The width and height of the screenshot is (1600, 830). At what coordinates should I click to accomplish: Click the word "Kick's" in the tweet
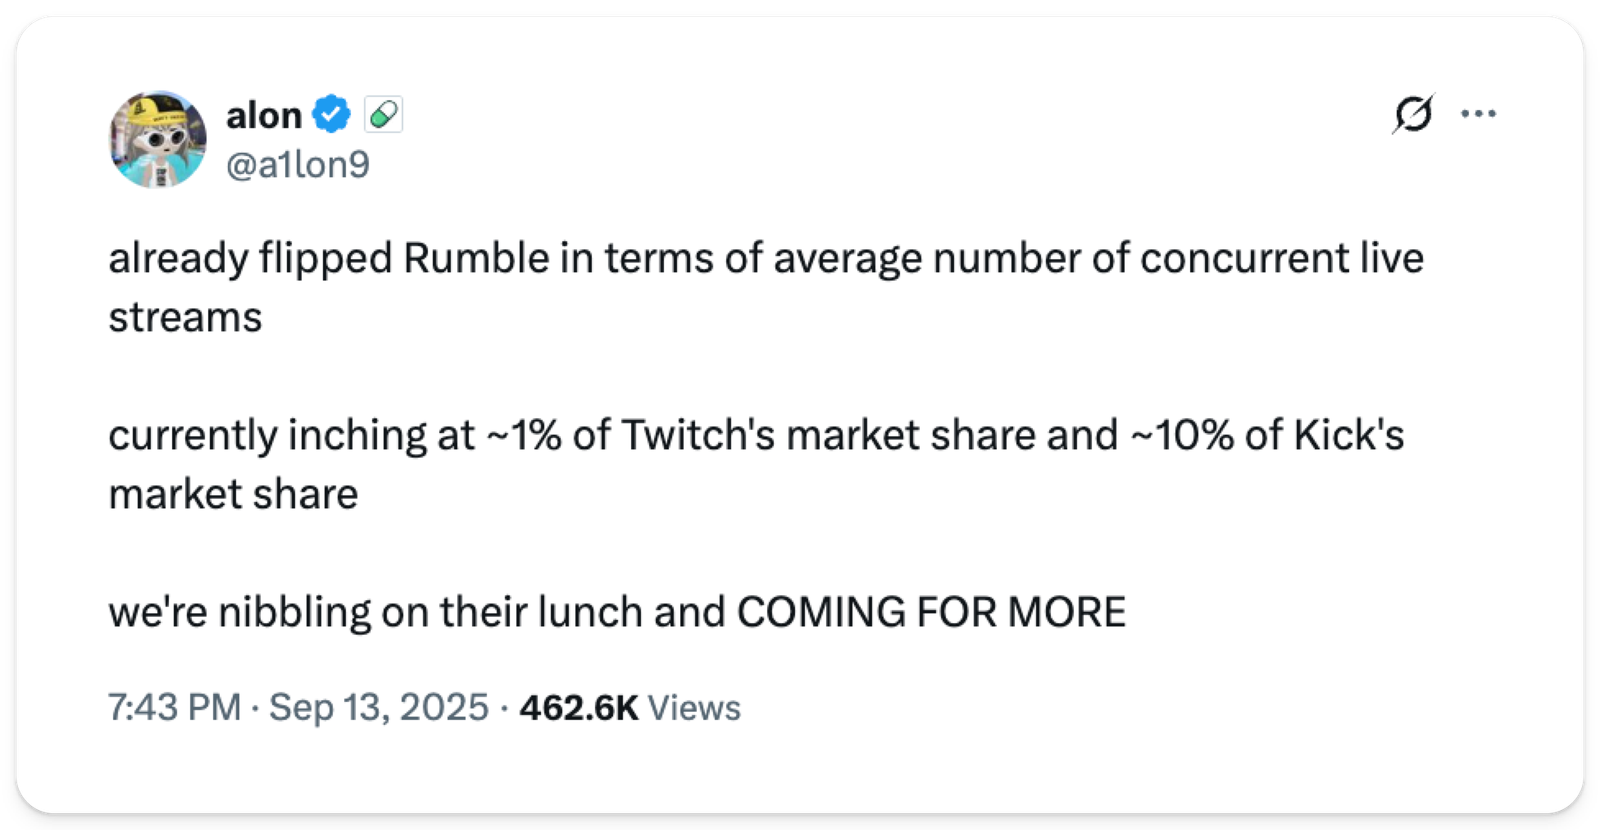1349,435
